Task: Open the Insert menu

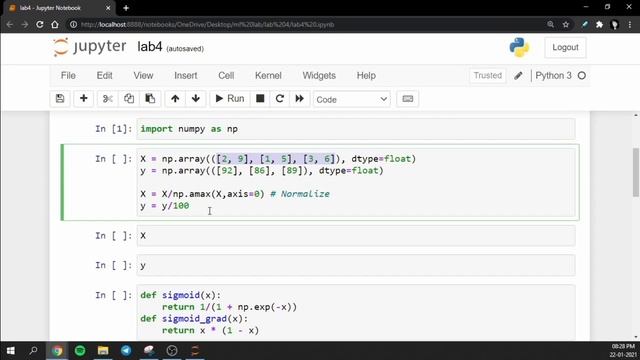Action: (186, 76)
